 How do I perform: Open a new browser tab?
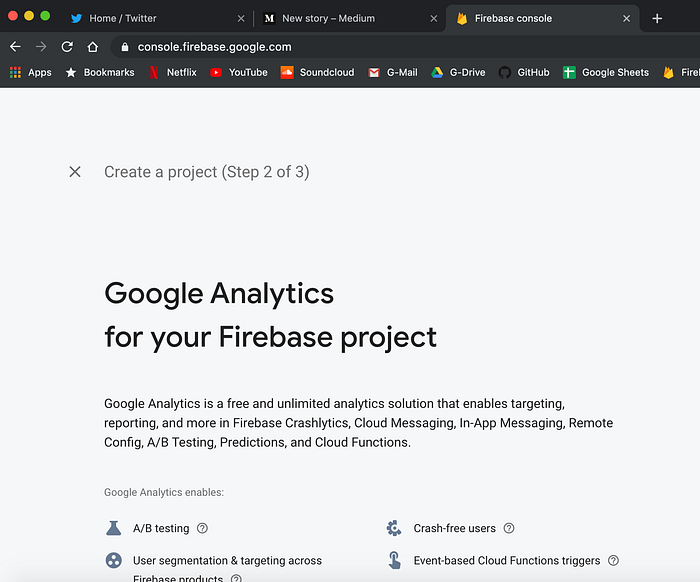click(657, 18)
